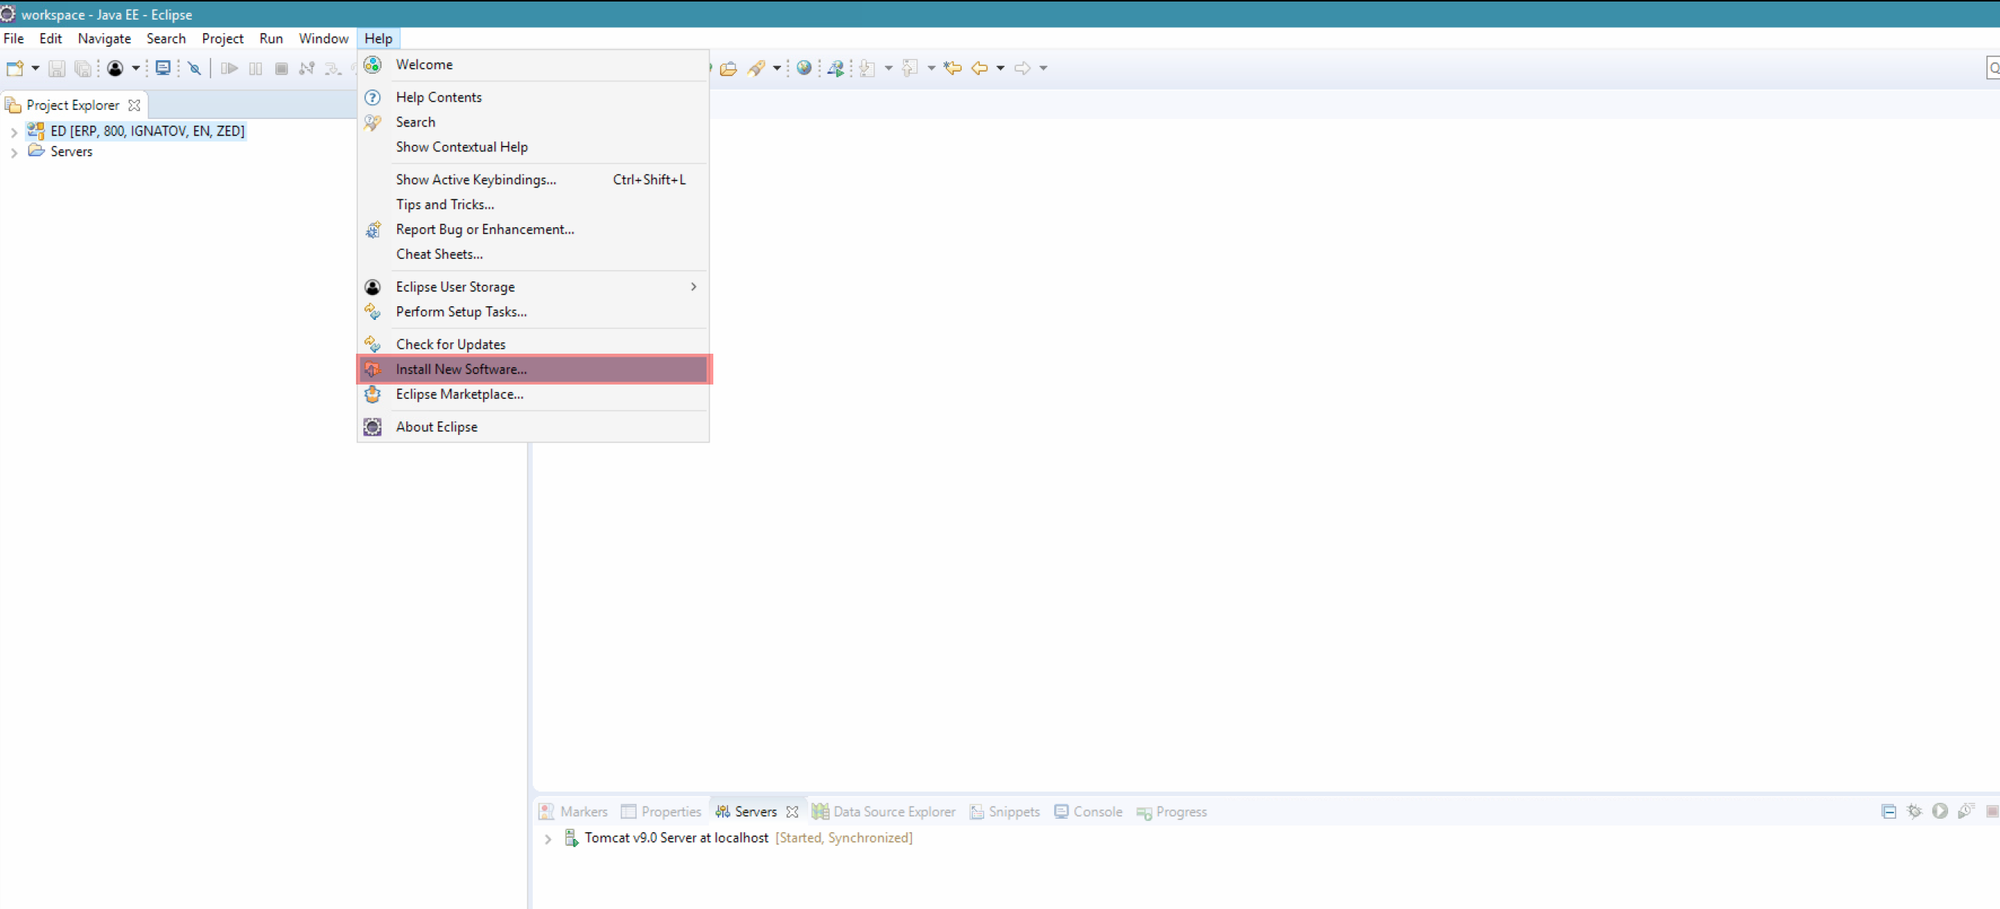
Task: Expand the ED [ERP, 800, IGNATOV, EN, ZED] project
Action: click(x=14, y=132)
